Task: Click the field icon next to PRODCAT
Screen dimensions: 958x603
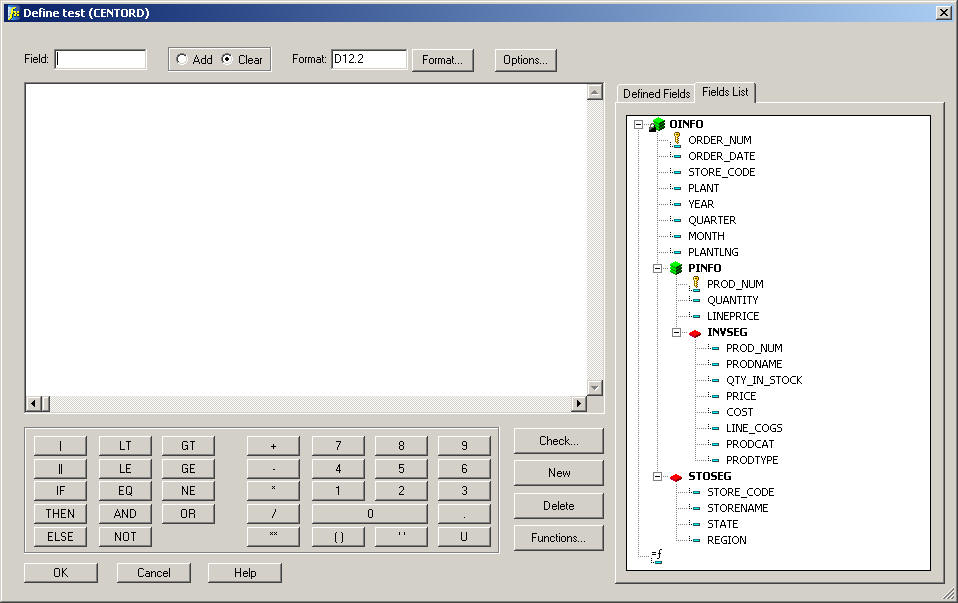Action: pyautogui.click(x=714, y=444)
